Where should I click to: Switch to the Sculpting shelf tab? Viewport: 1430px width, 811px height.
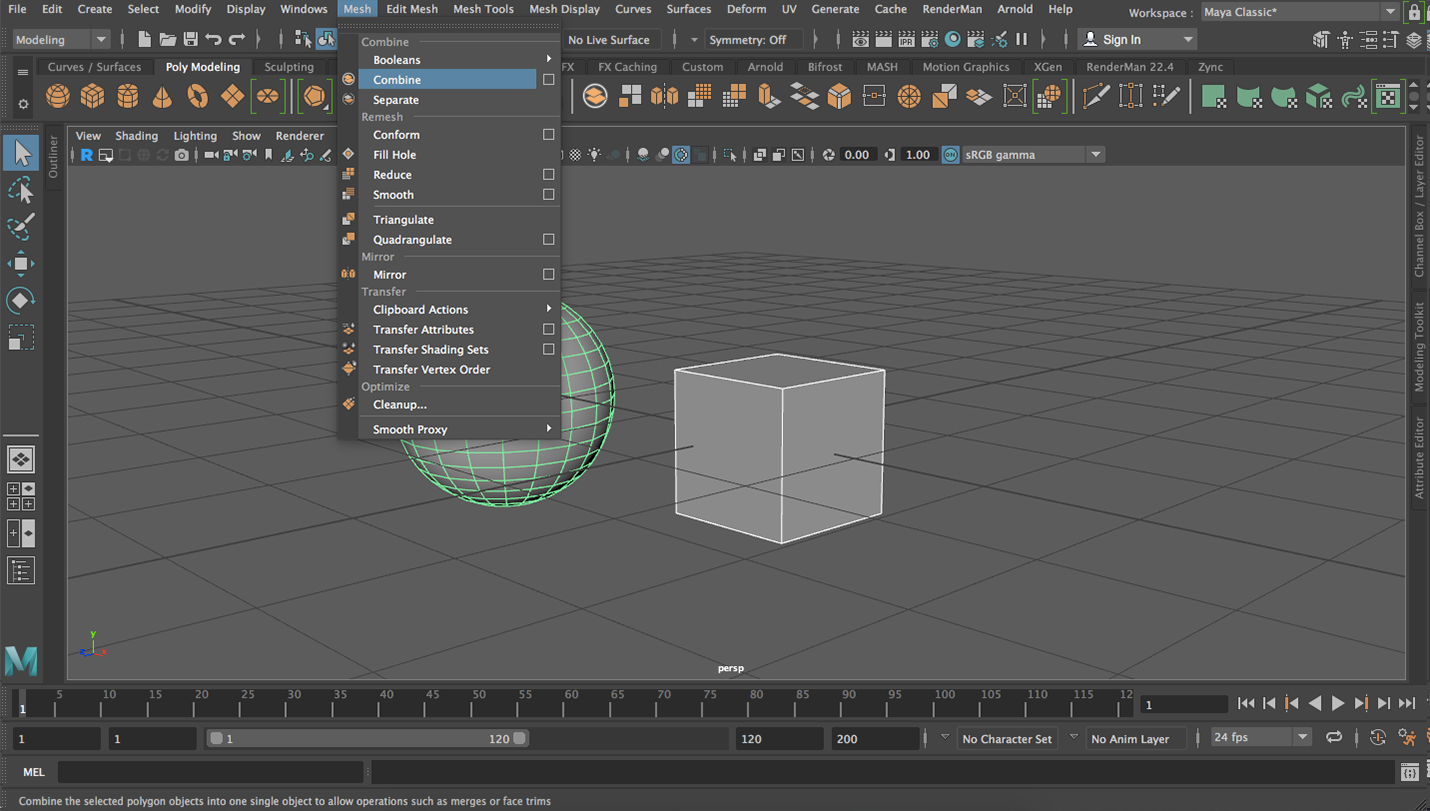pos(289,67)
